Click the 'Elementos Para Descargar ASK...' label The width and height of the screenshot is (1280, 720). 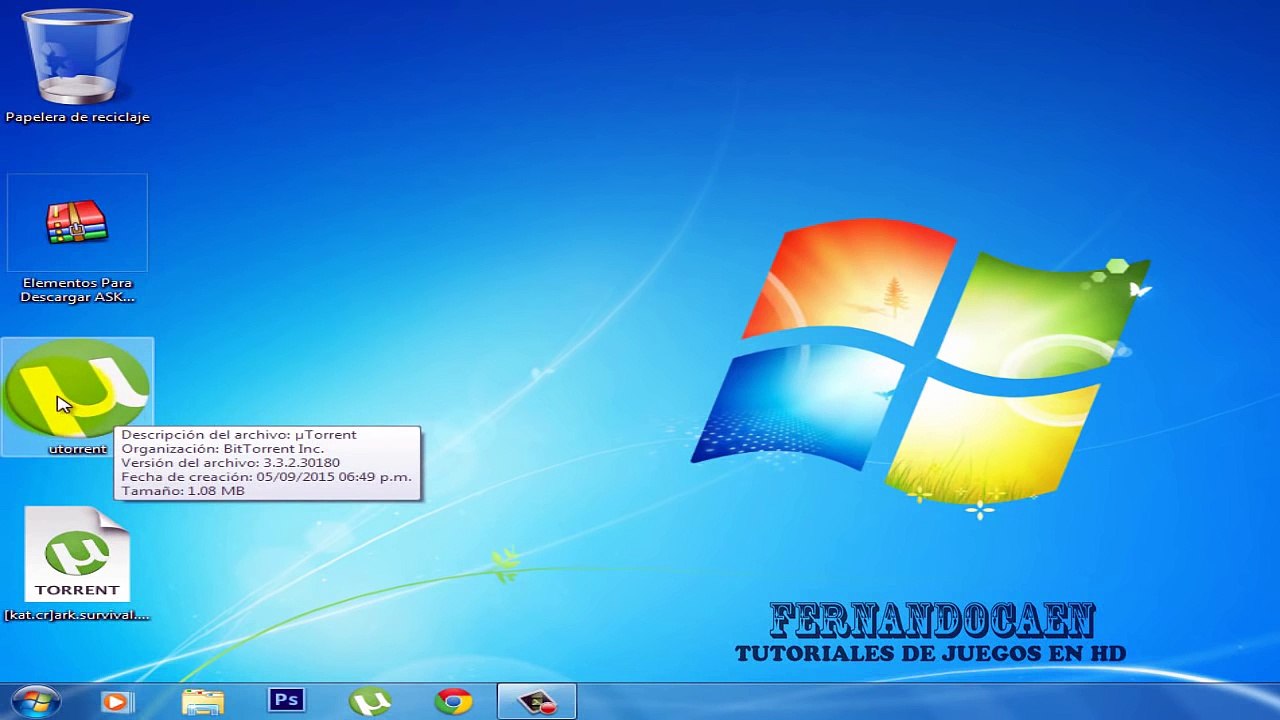77,290
